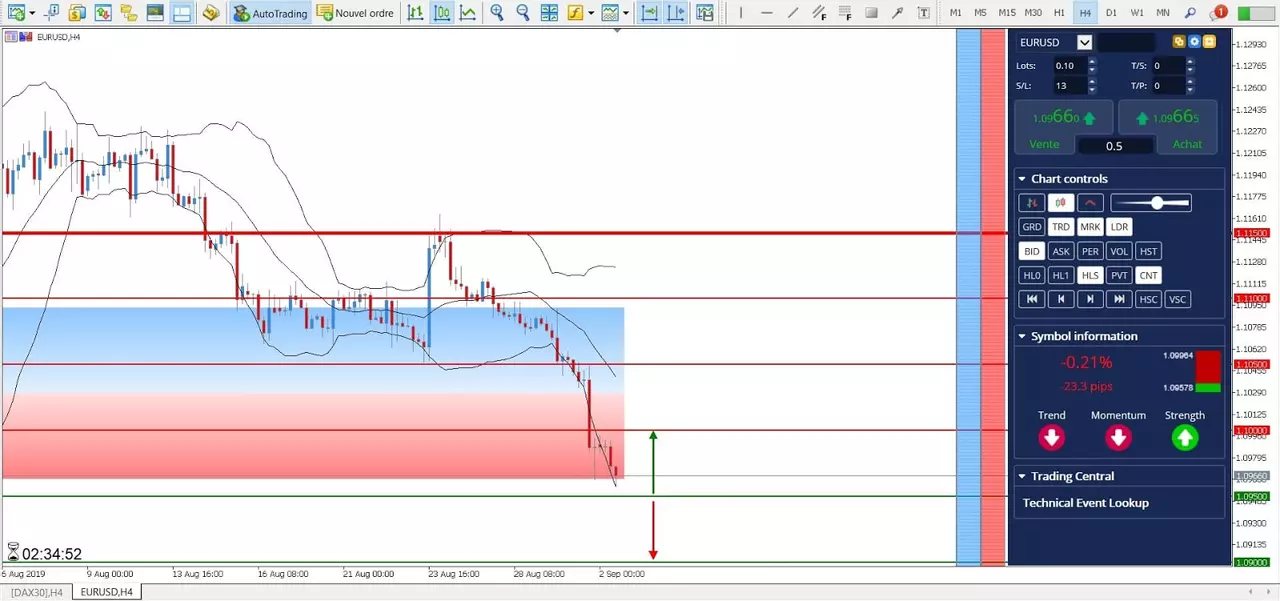Collapse the Trading Central section
The width and height of the screenshot is (1280, 601).
[x=1022, y=477]
